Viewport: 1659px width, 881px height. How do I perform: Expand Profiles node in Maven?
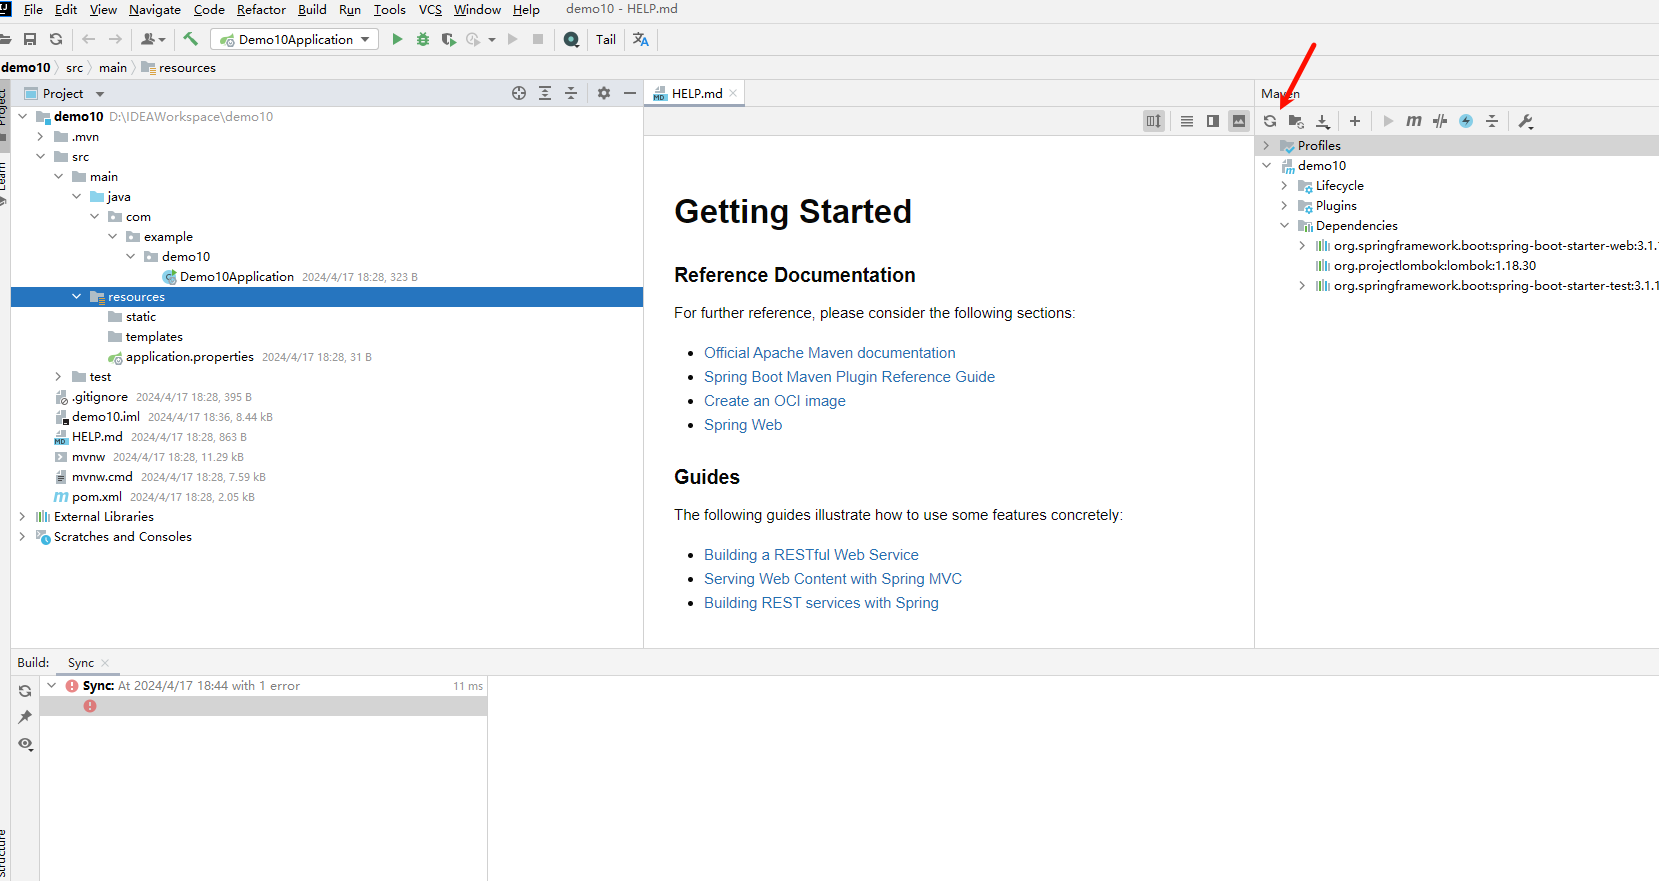pyautogui.click(x=1266, y=146)
